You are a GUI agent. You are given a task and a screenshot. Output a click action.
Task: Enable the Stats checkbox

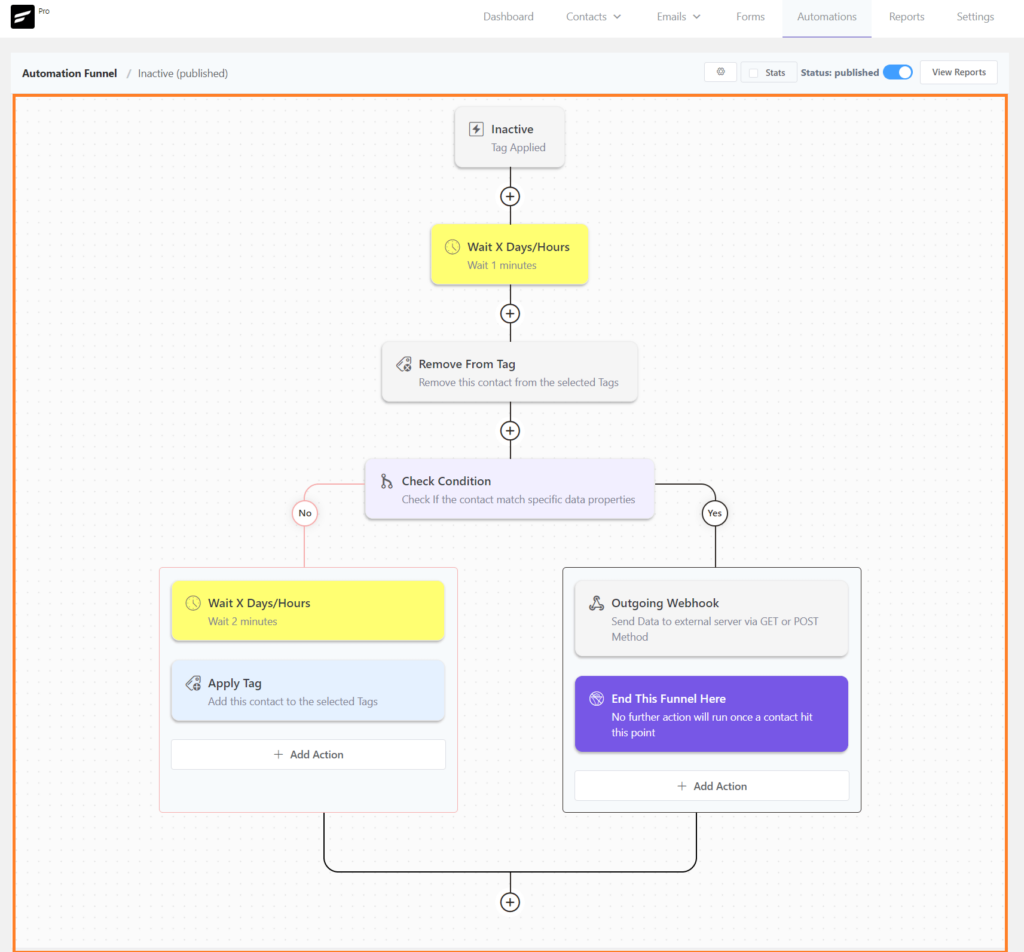[753, 73]
